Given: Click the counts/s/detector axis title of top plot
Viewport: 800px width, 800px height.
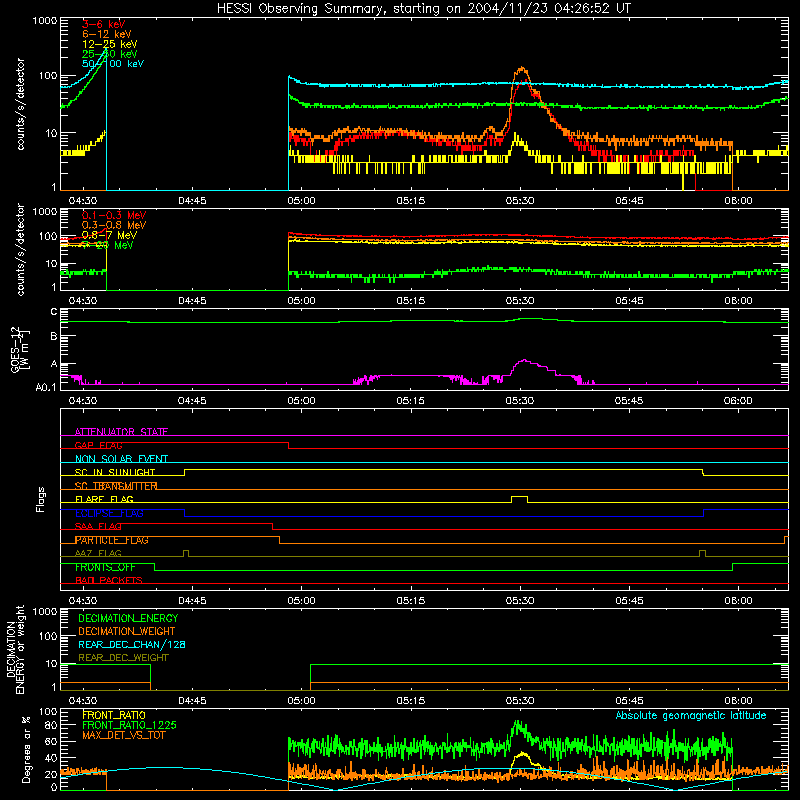Looking at the screenshot, I should 20,104.
